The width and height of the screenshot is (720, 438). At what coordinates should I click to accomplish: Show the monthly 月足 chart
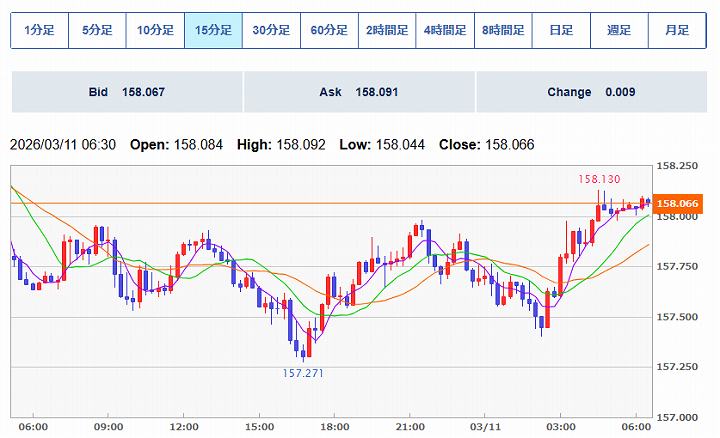click(677, 30)
